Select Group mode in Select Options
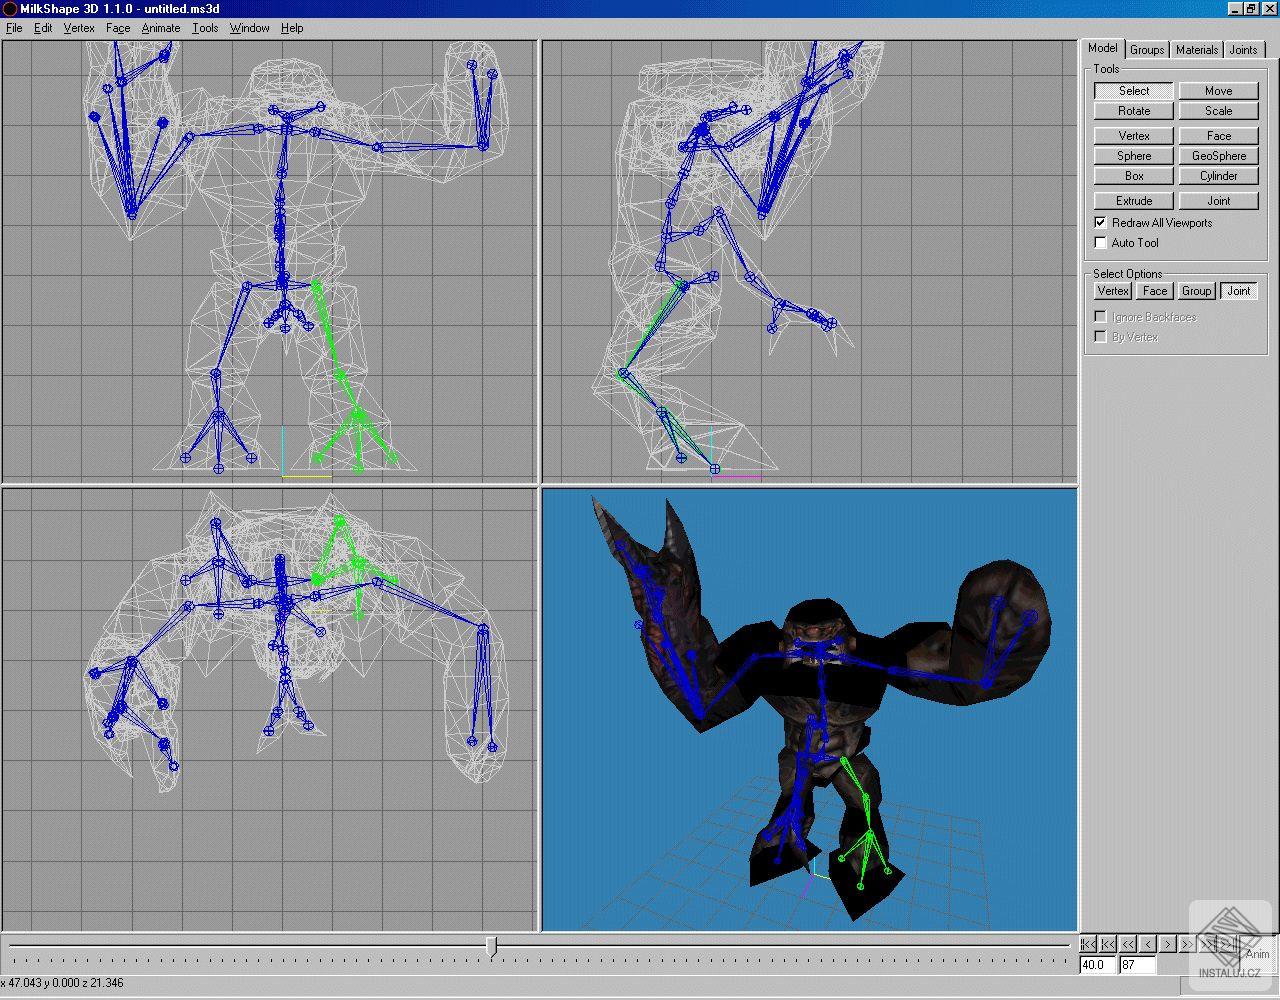Screen dimensions: 1280x1000 point(1196,290)
